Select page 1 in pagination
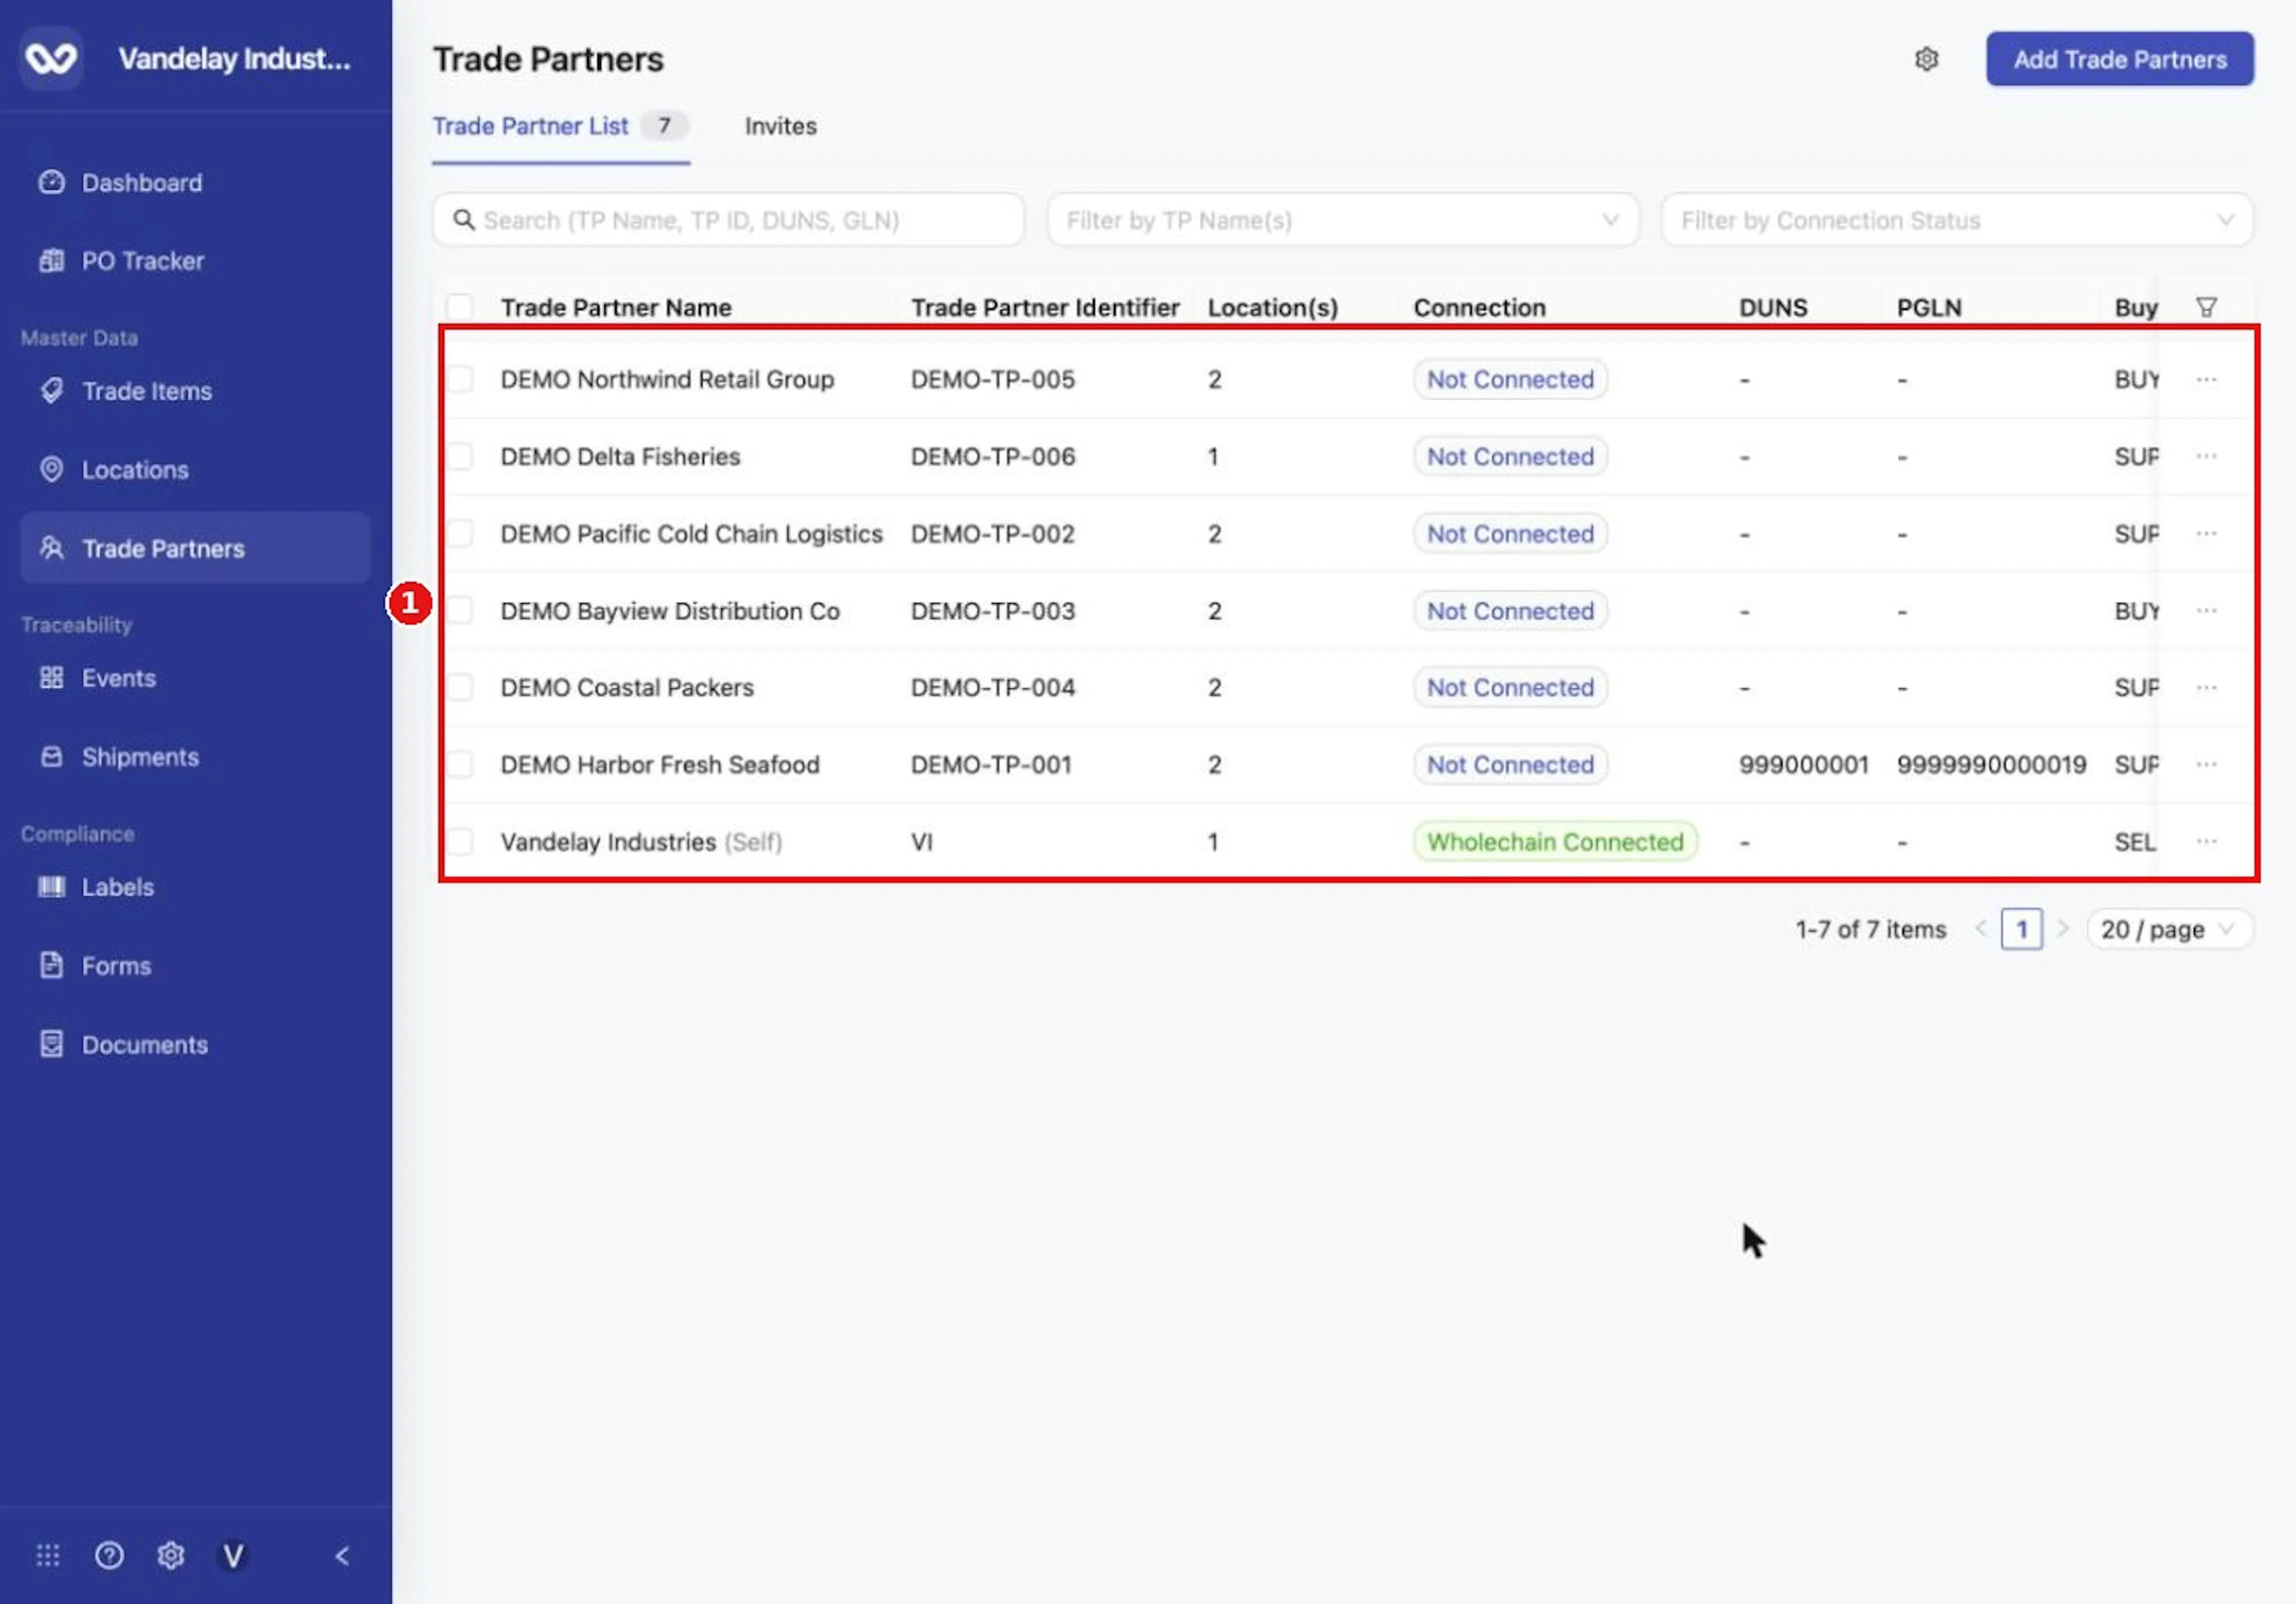 point(2021,929)
